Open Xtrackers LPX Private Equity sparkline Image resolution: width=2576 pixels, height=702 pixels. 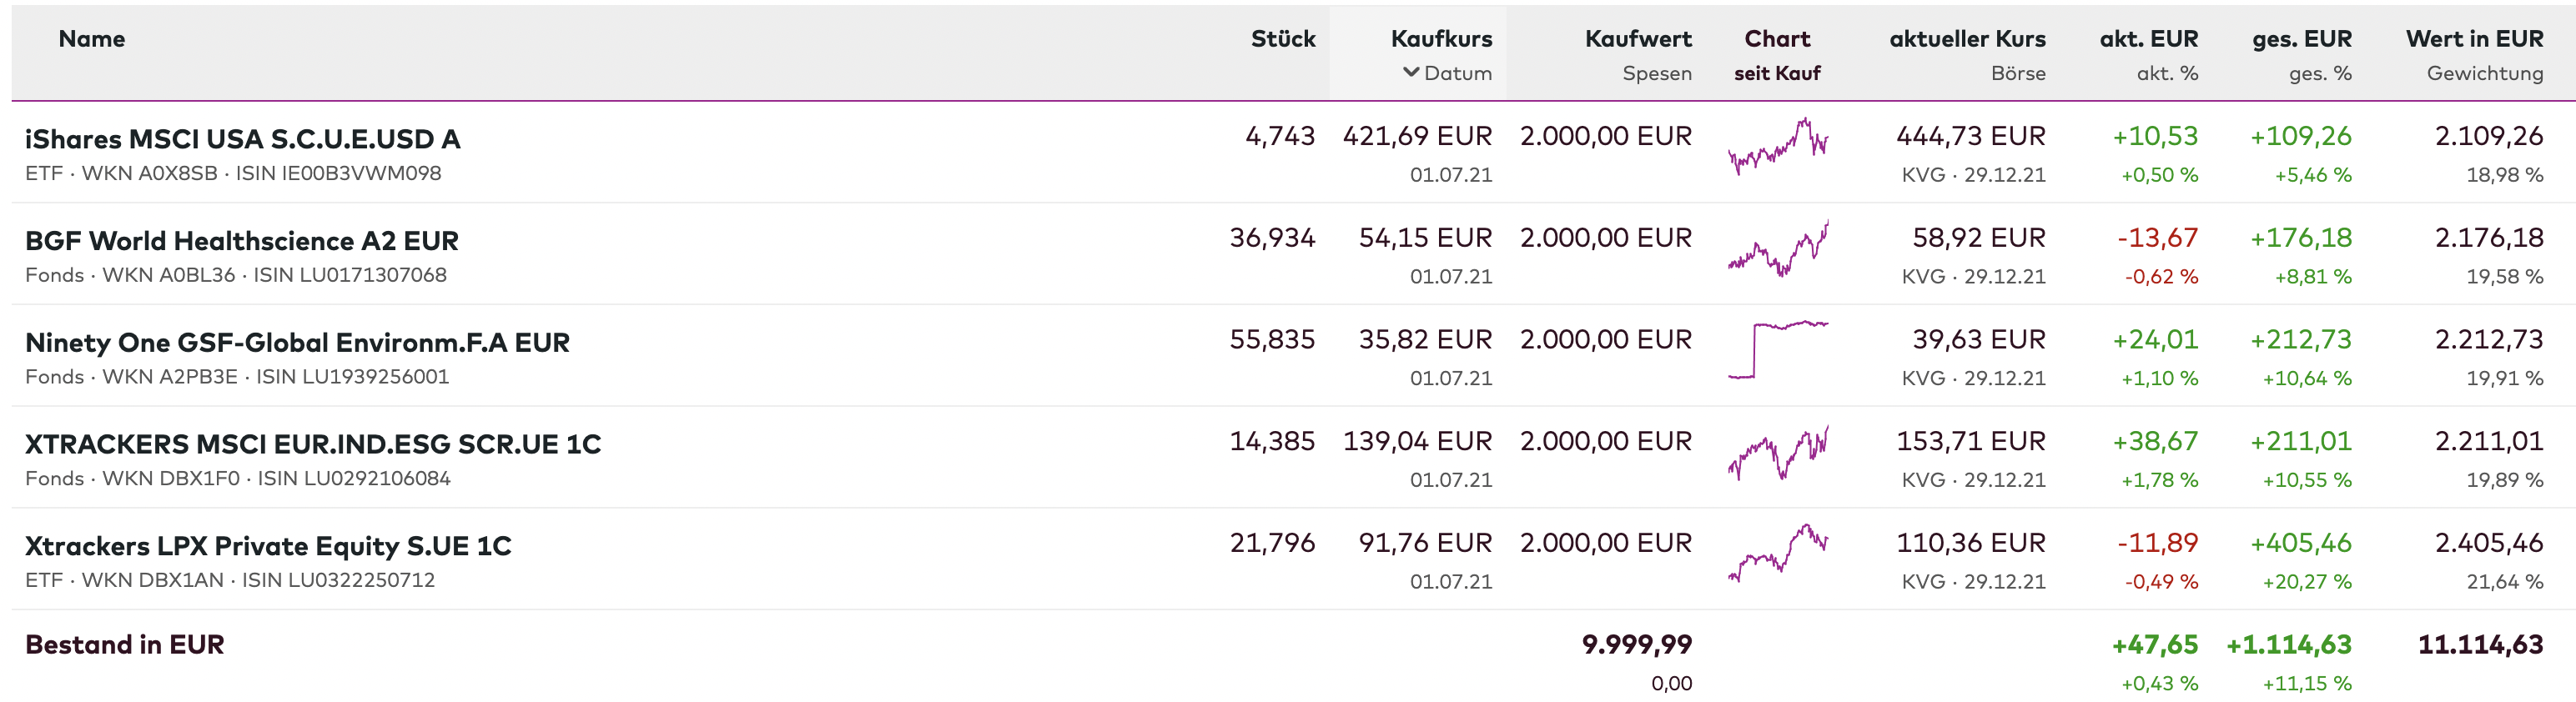coord(1778,554)
